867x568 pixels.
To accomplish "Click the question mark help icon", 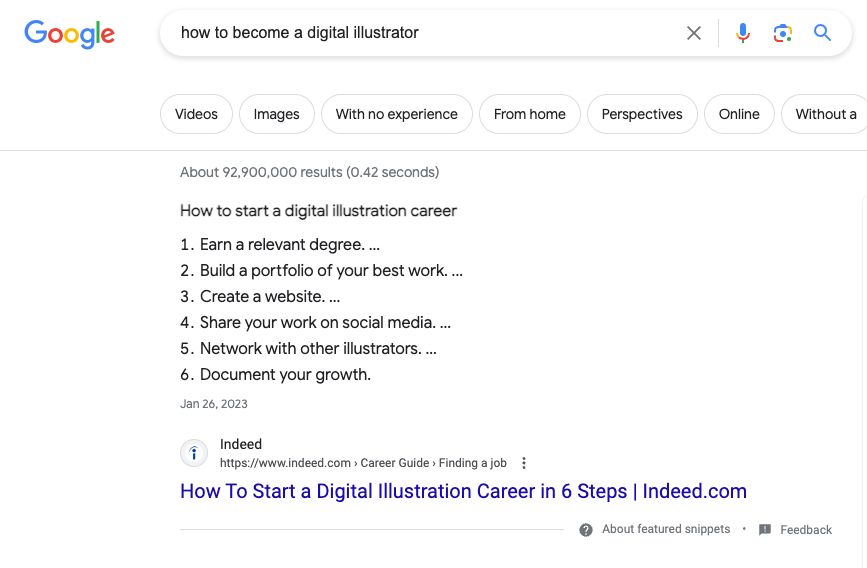I will click(x=586, y=530).
